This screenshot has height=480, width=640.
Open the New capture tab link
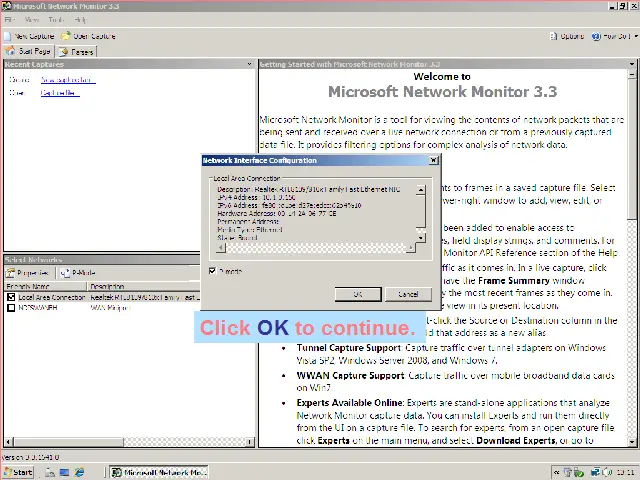(68, 80)
